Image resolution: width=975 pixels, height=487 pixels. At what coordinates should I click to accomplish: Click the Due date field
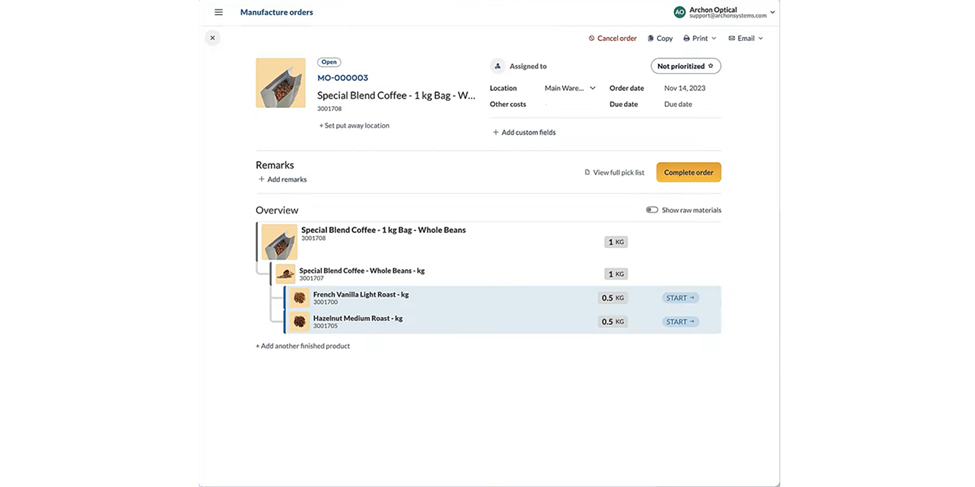(678, 104)
